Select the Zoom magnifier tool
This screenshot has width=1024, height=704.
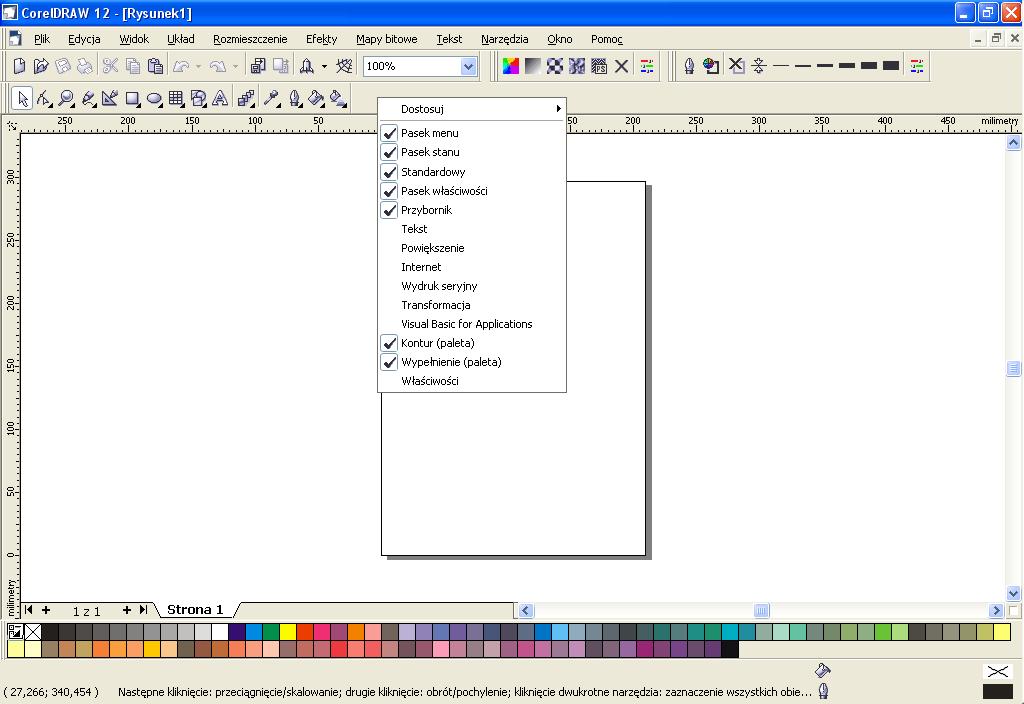[66, 98]
